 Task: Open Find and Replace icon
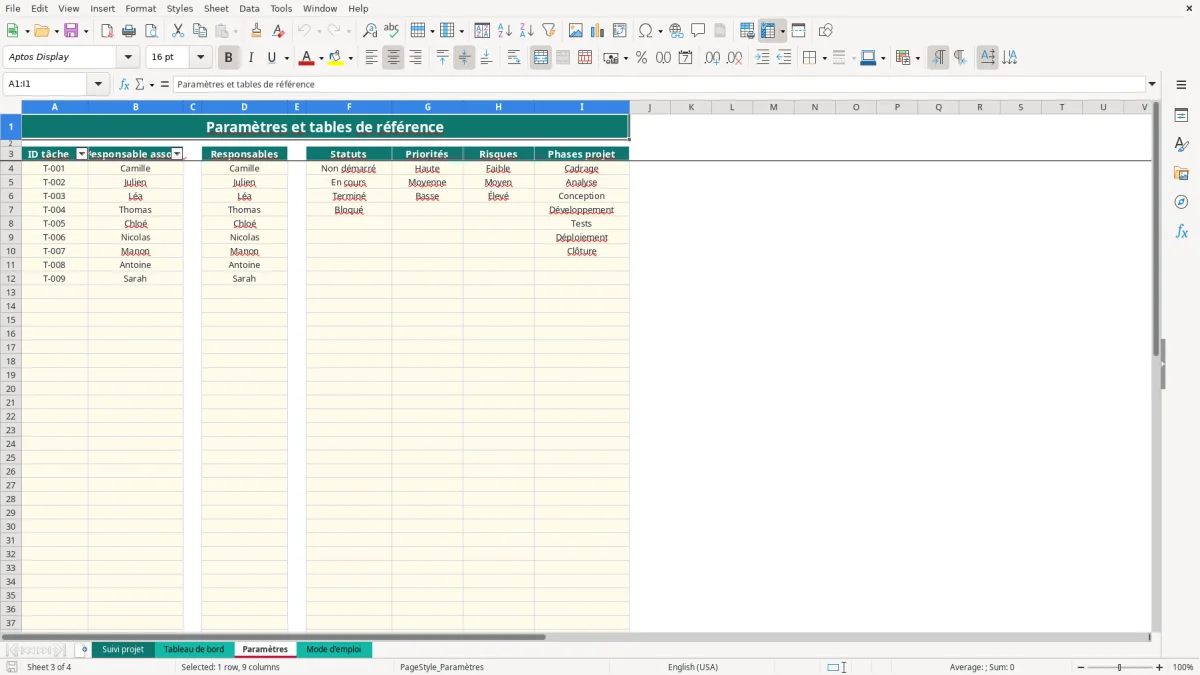[370, 31]
